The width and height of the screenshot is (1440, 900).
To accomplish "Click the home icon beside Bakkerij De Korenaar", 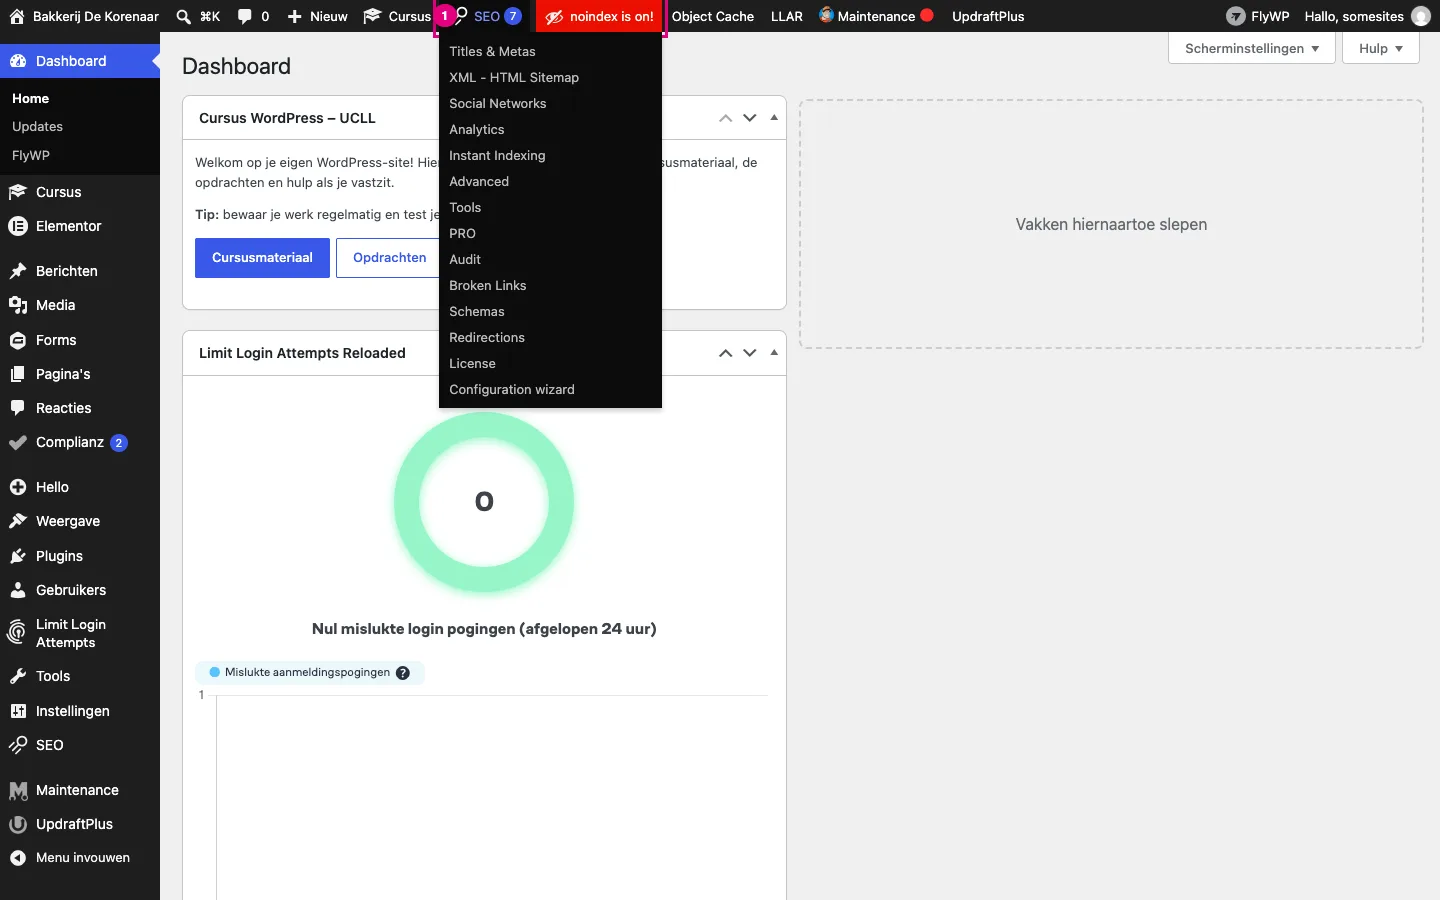I will (x=17, y=17).
